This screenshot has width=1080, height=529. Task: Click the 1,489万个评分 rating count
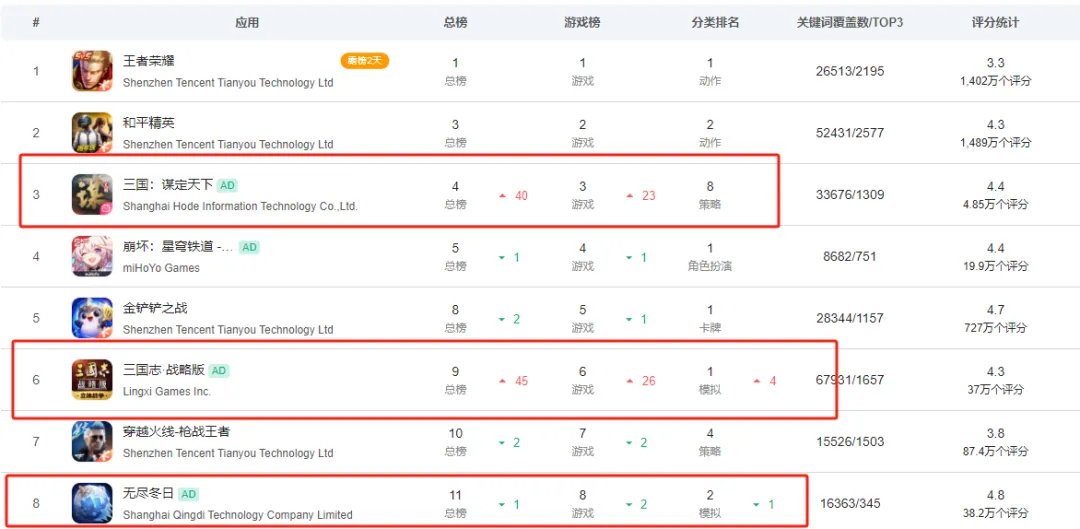[x=995, y=143]
